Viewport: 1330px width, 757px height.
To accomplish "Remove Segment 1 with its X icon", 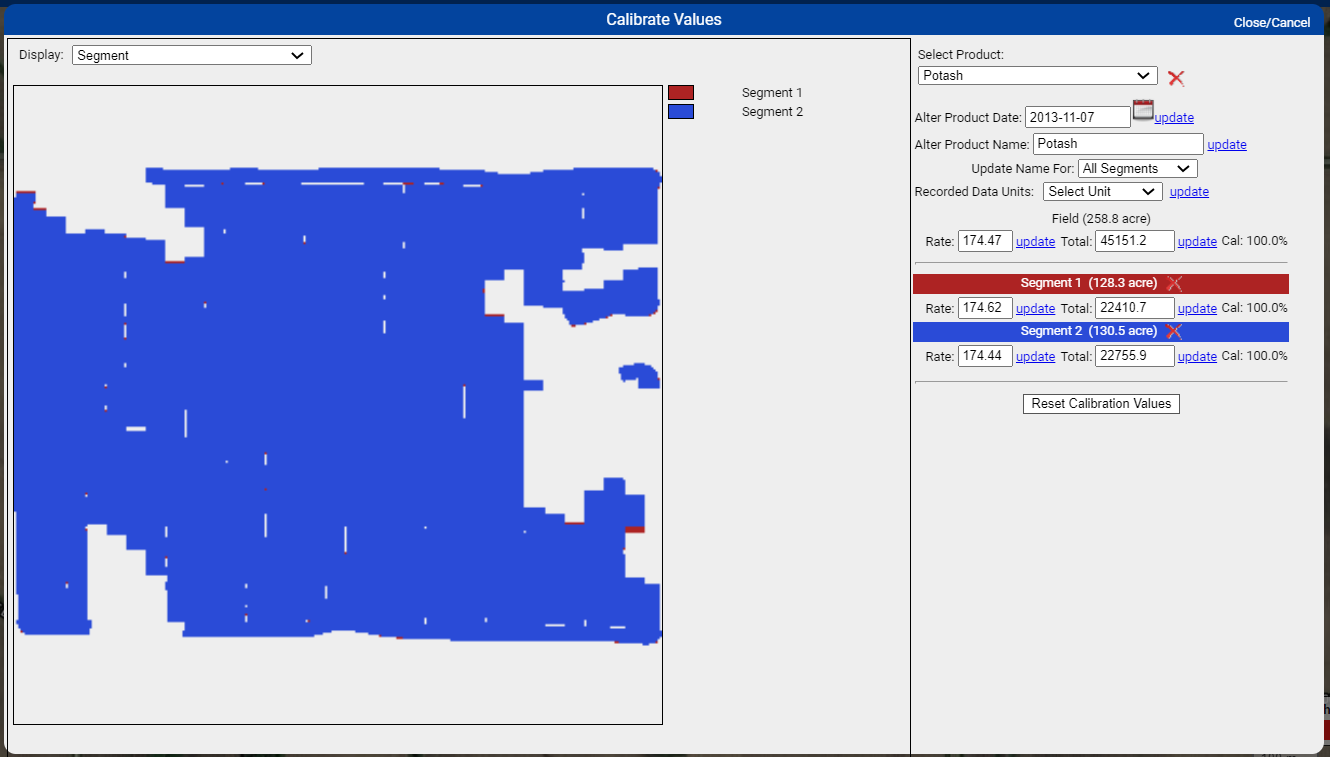I will (1174, 283).
